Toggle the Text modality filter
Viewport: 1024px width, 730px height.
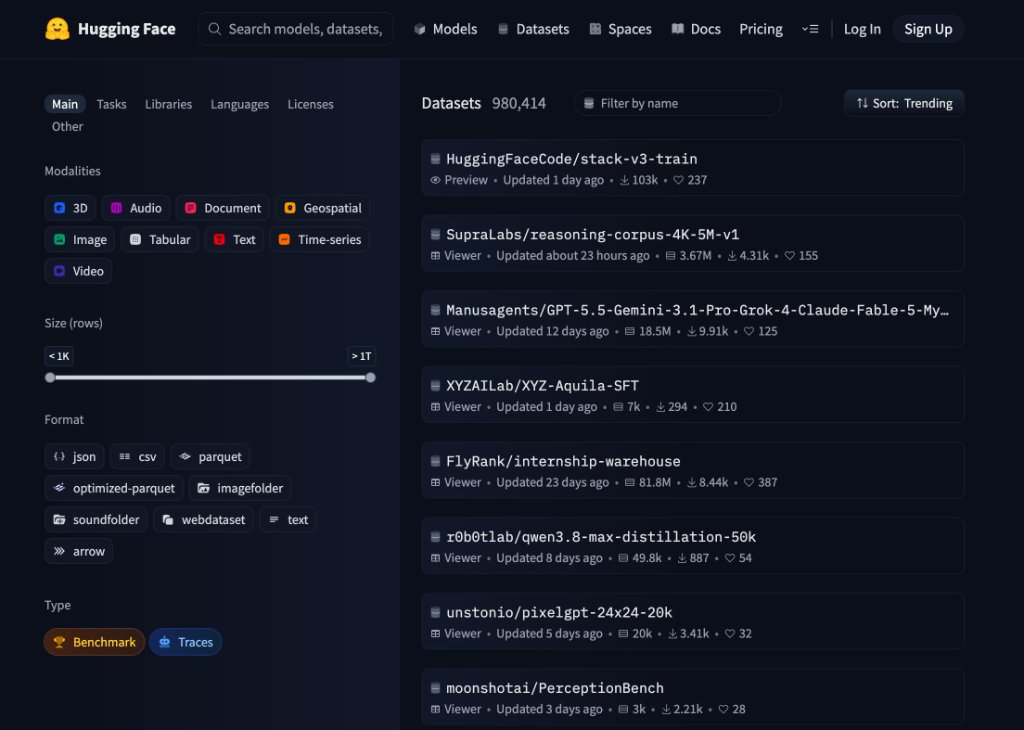(234, 240)
